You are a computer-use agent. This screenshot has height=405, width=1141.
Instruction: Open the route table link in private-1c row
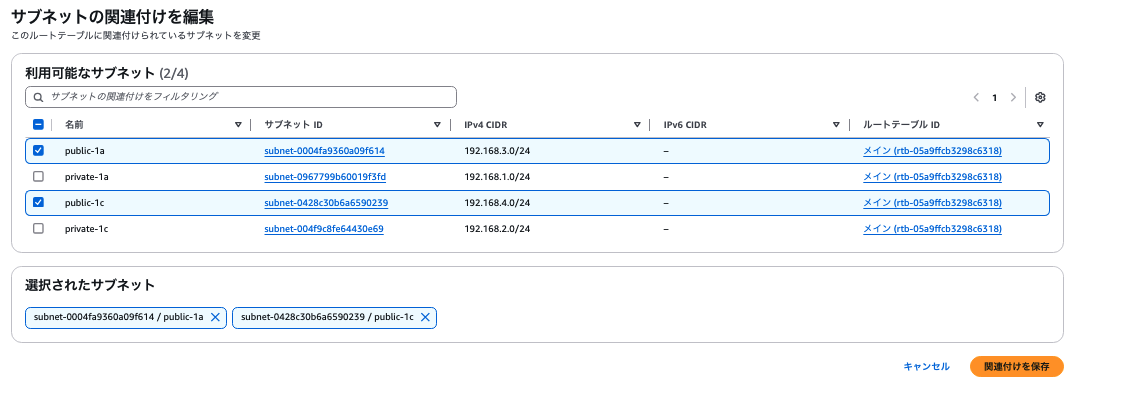point(932,229)
